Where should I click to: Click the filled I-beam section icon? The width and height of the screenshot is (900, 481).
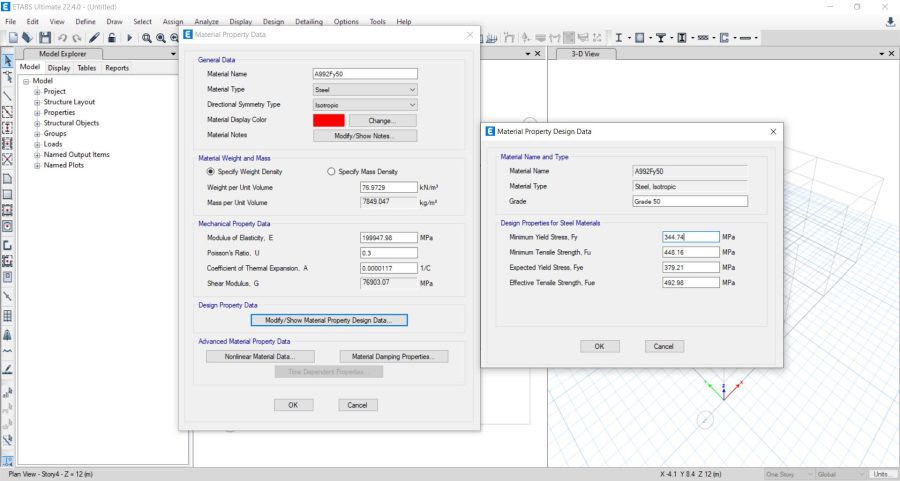click(682, 38)
